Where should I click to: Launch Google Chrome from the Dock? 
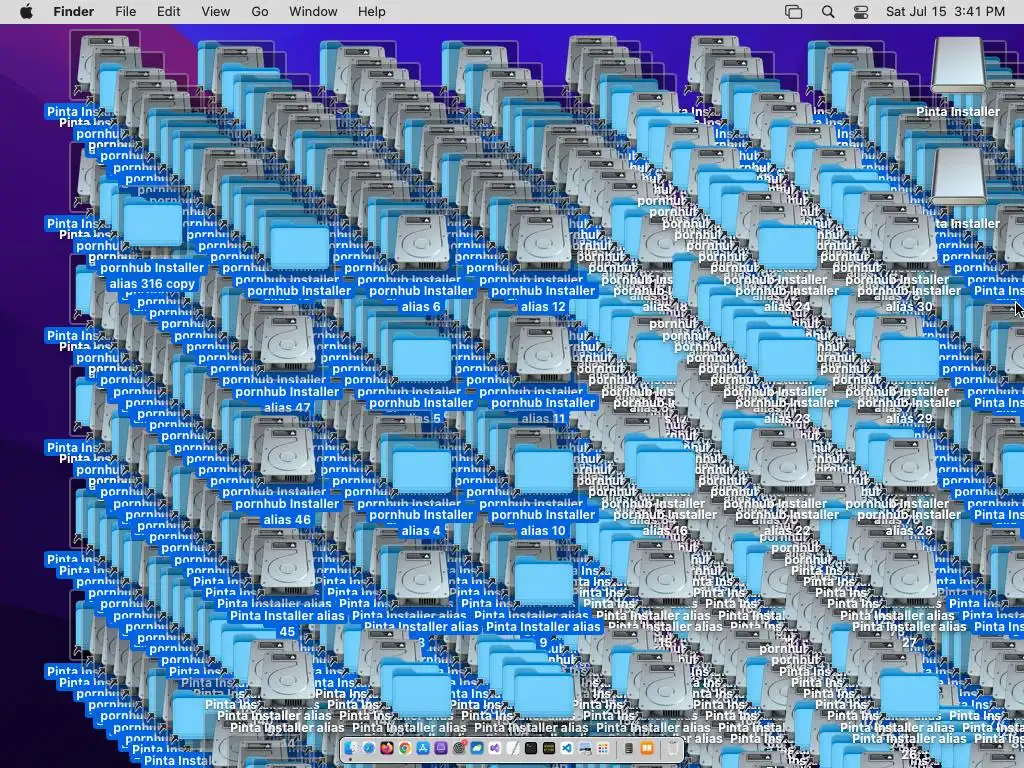[406, 748]
